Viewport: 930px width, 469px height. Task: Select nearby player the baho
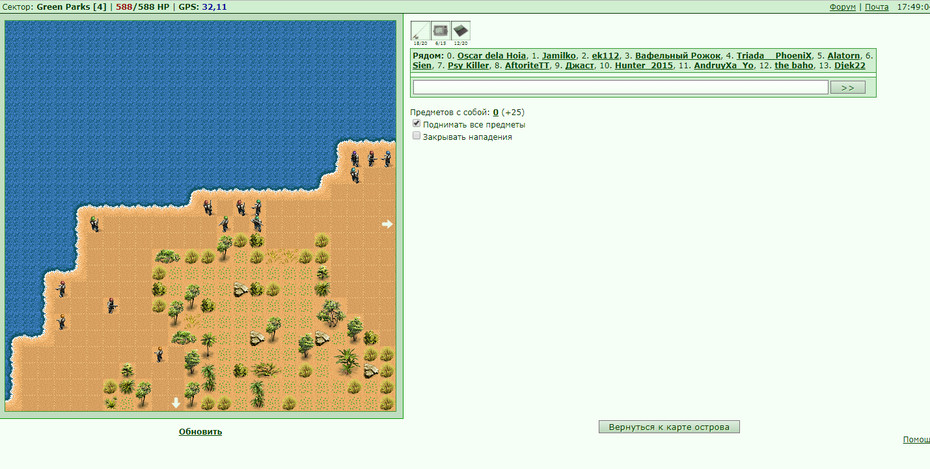pyautogui.click(x=794, y=65)
